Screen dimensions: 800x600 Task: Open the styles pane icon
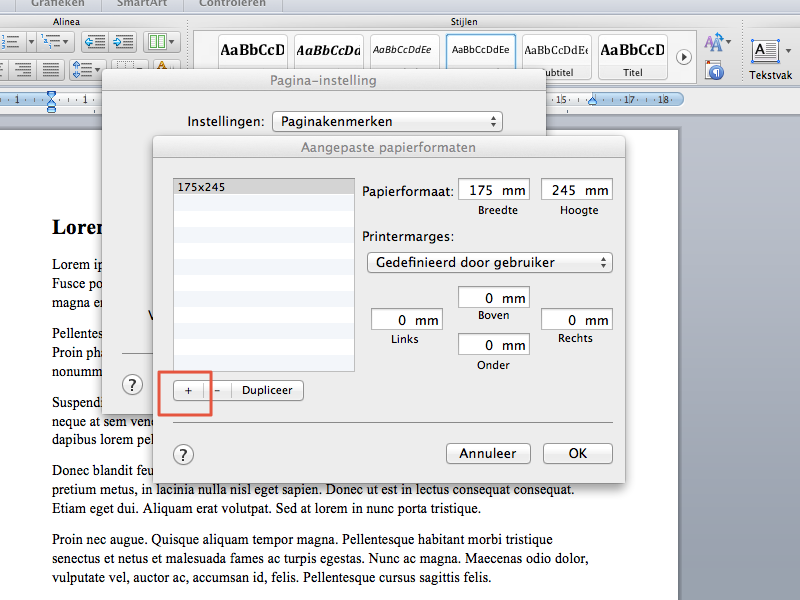(x=715, y=70)
